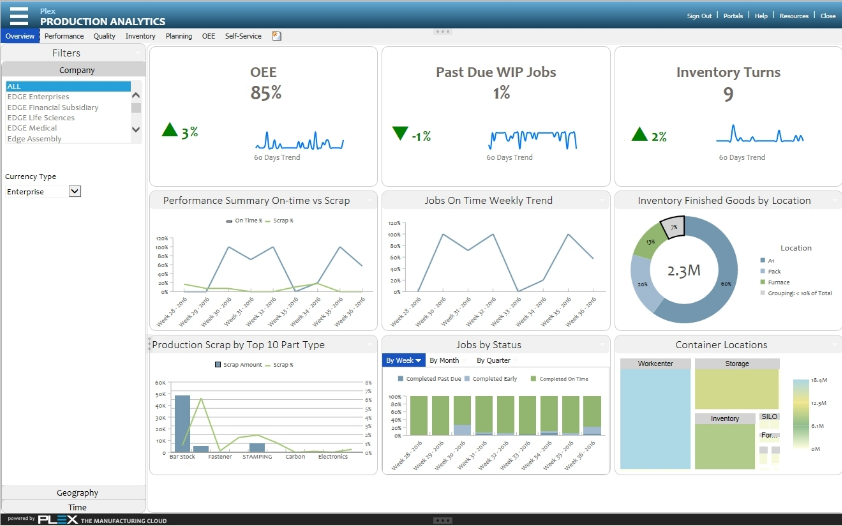Open the hamburger menu icon
842x526 pixels.
19,15
